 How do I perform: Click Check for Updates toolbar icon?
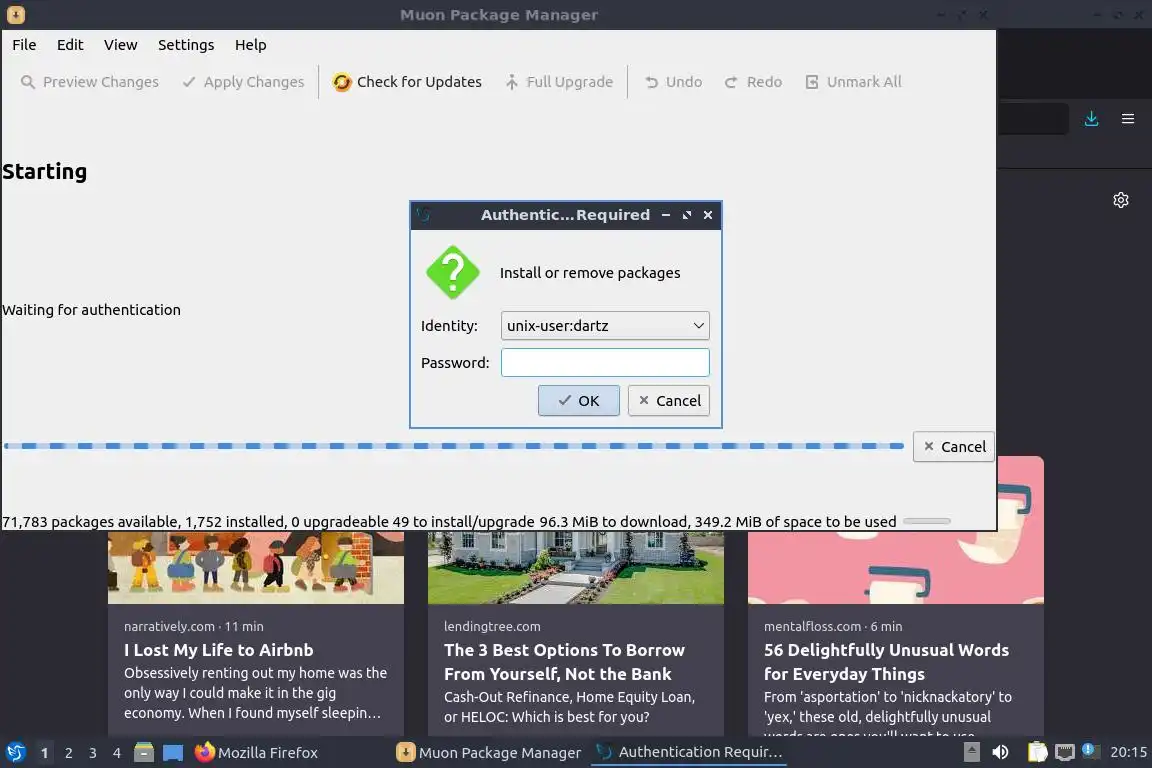(x=342, y=82)
